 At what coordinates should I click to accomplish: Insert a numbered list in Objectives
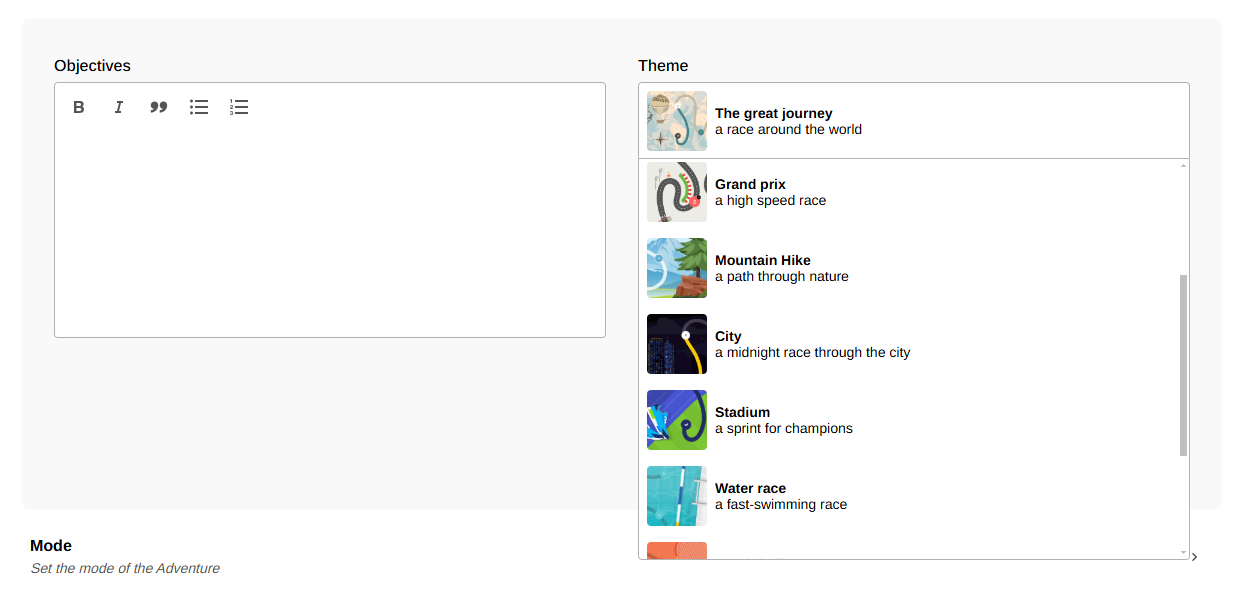point(239,107)
